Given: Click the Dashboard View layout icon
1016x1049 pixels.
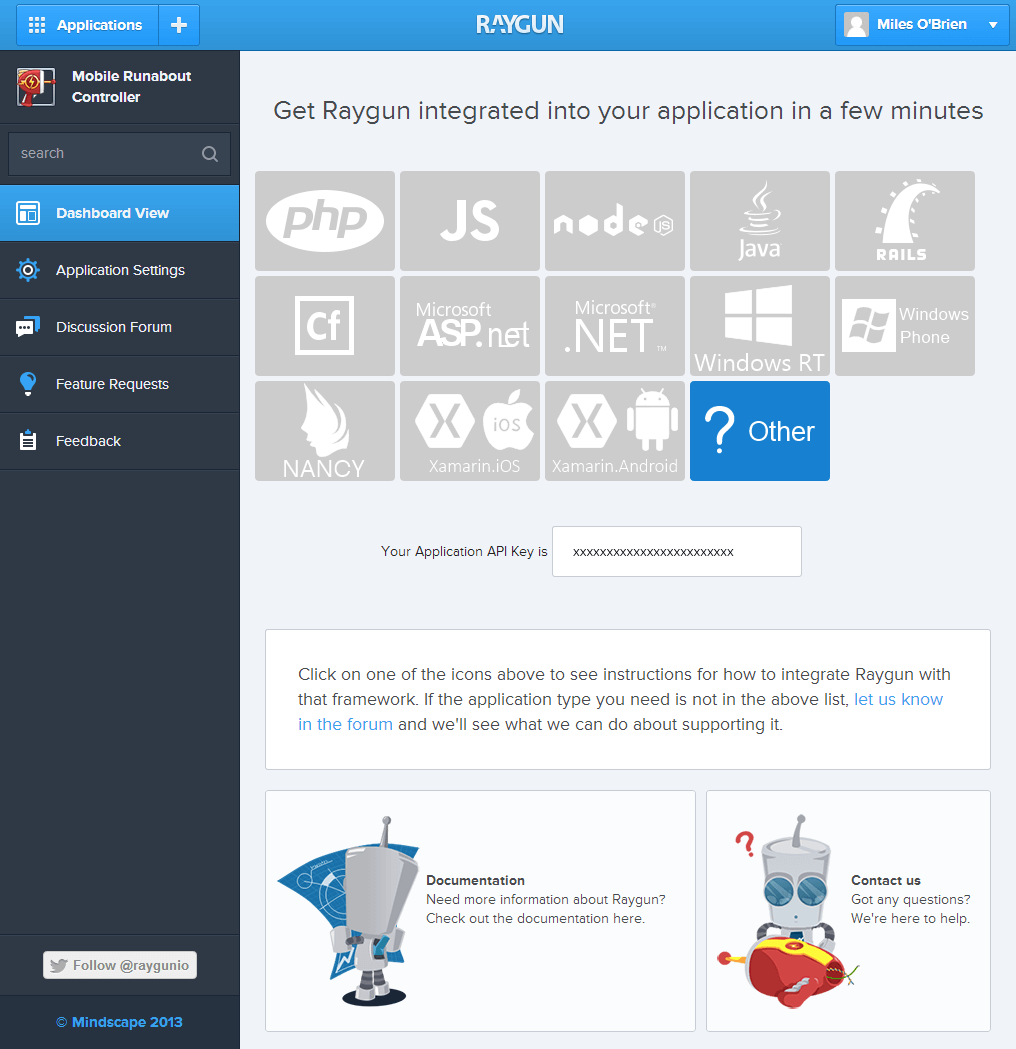Looking at the screenshot, I should [27, 213].
